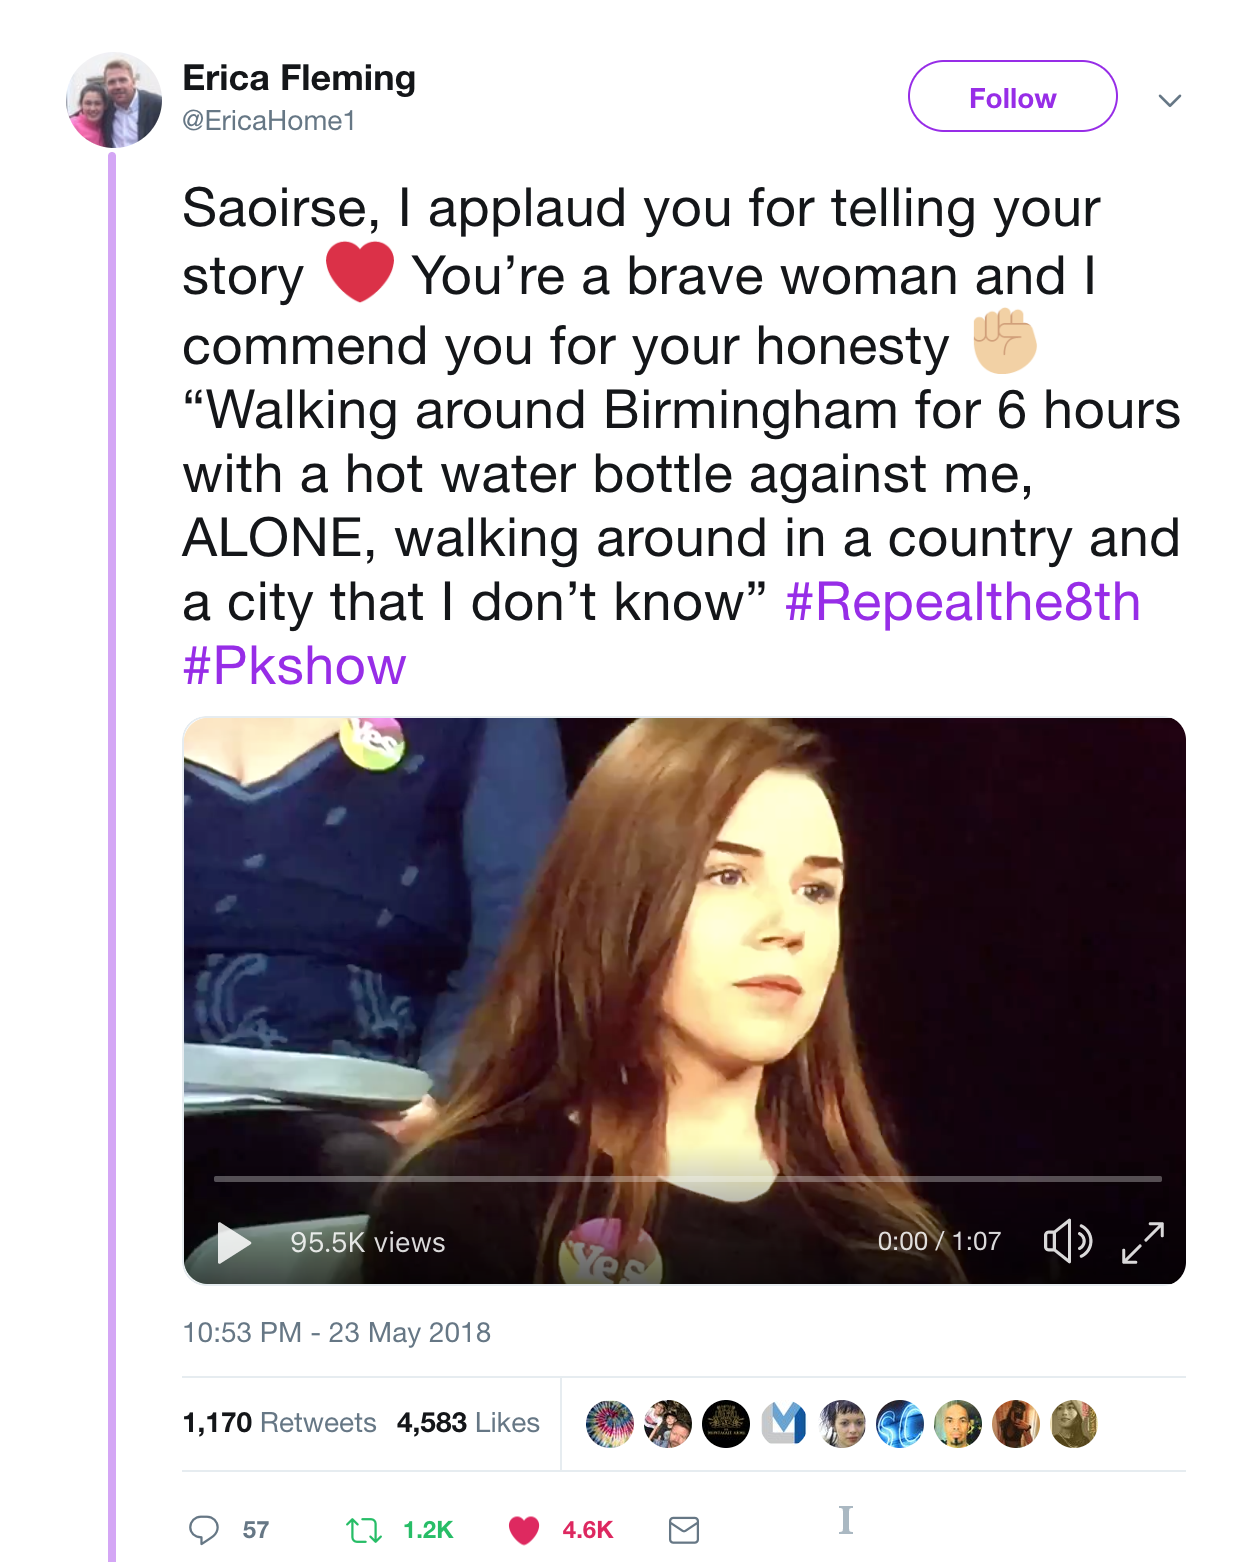
Task: Open the #Pkshow hashtag
Action: pos(294,666)
